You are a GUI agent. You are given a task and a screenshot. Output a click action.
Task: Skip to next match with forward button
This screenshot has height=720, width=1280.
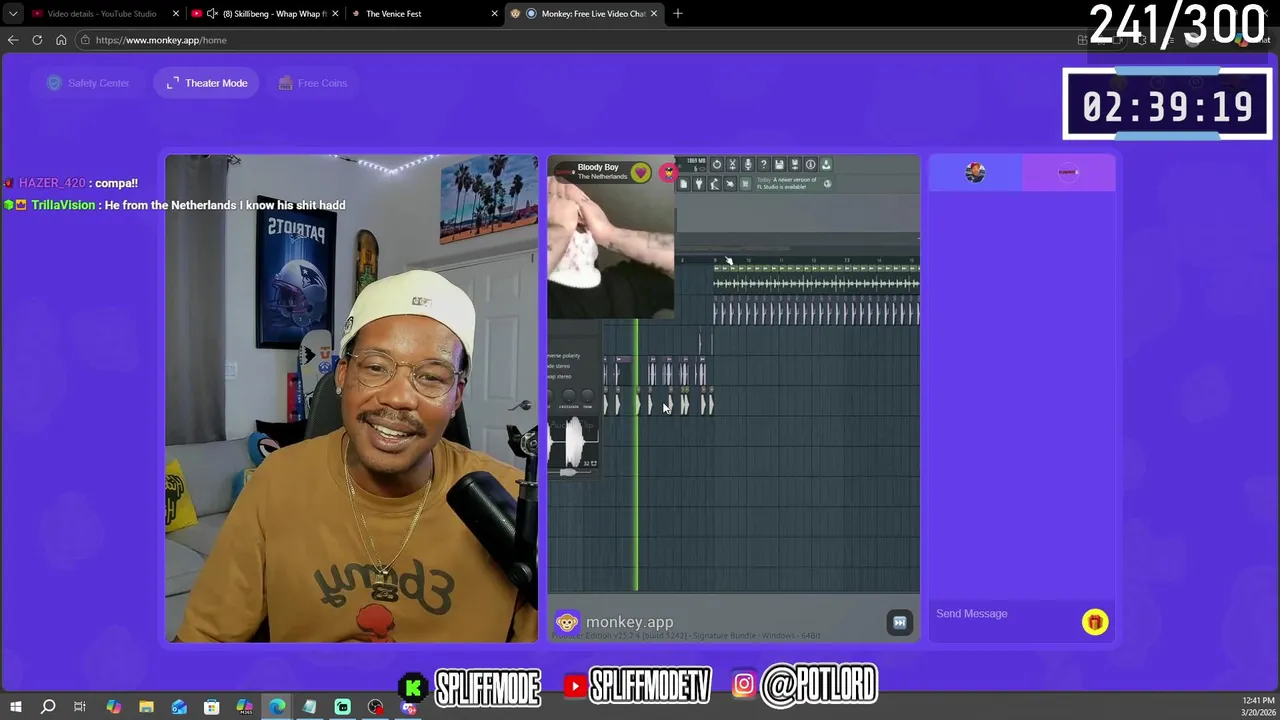tap(899, 622)
